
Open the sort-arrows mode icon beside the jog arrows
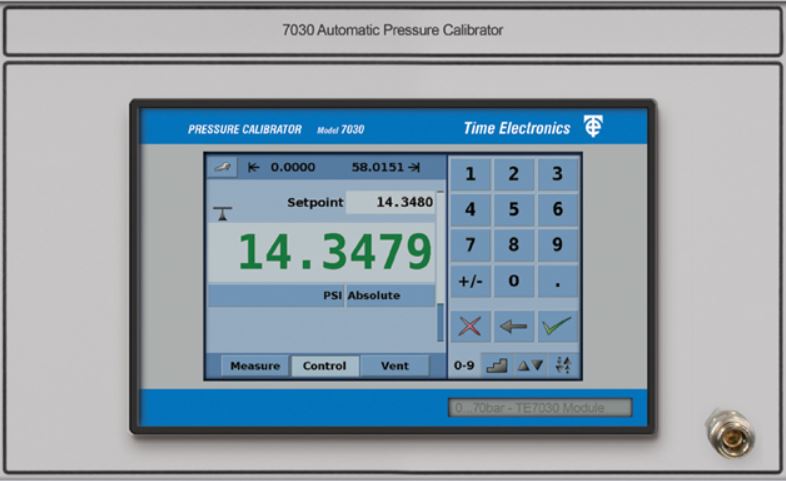pyautogui.click(x=563, y=365)
